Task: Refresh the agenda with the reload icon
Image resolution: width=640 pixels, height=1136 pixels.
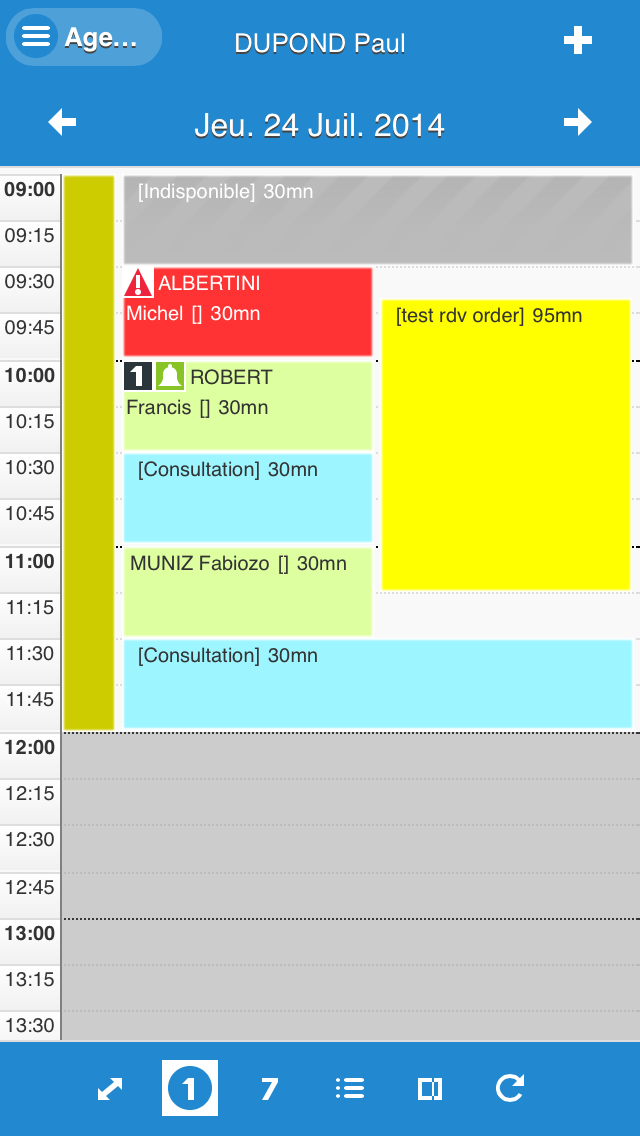Action: (x=510, y=1089)
